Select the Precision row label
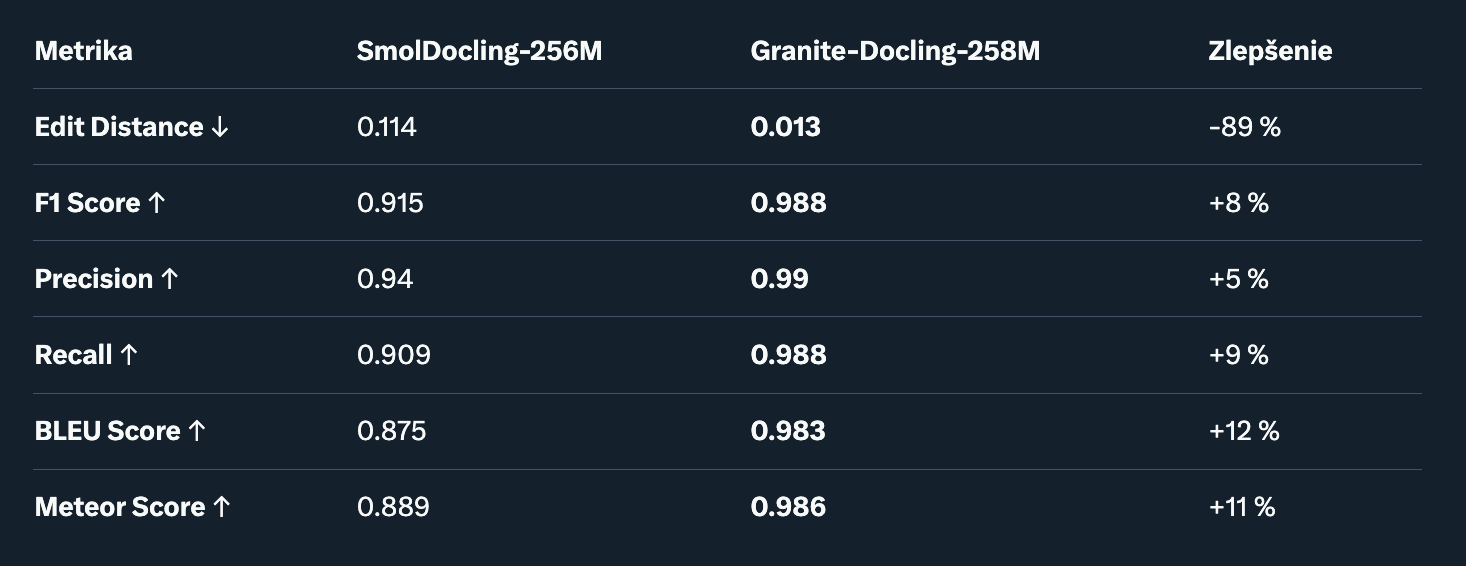This screenshot has width=1466, height=566. point(107,279)
